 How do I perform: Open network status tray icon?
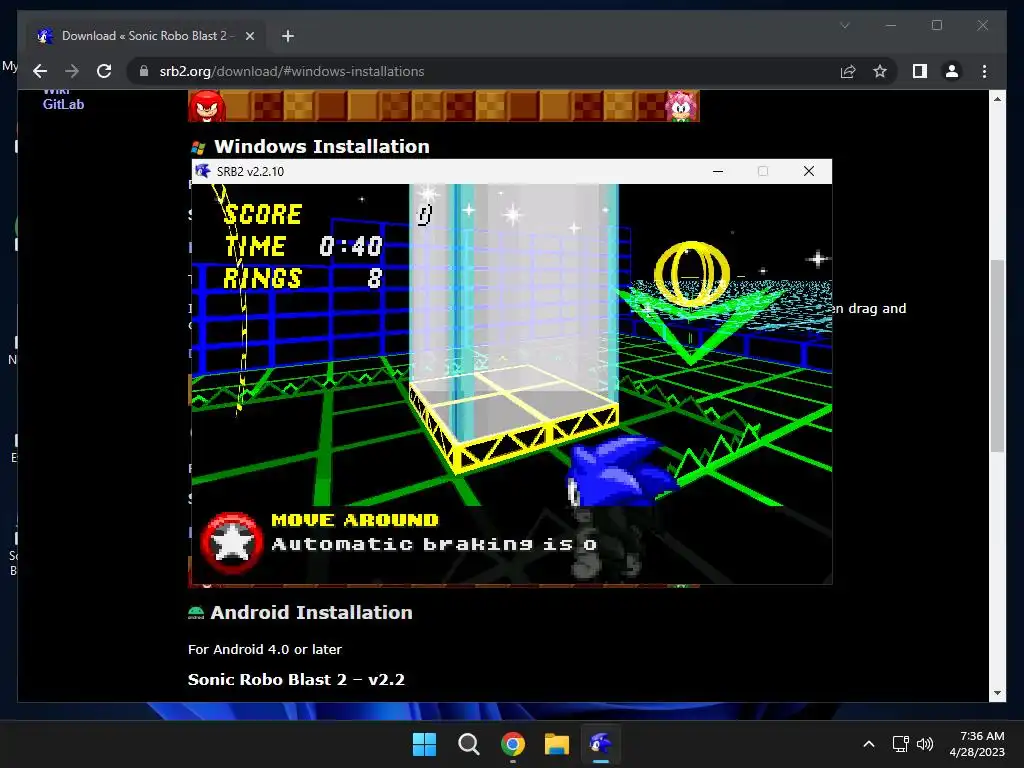901,744
